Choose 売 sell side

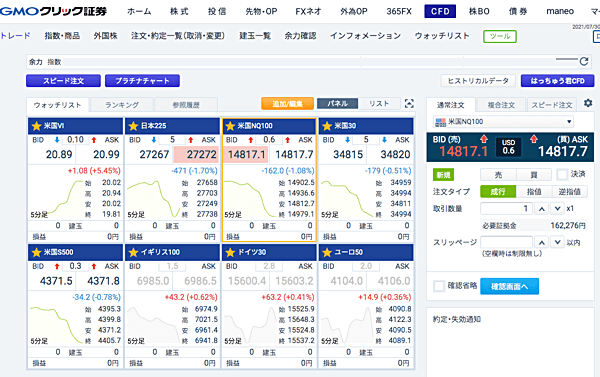tap(498, 175)
